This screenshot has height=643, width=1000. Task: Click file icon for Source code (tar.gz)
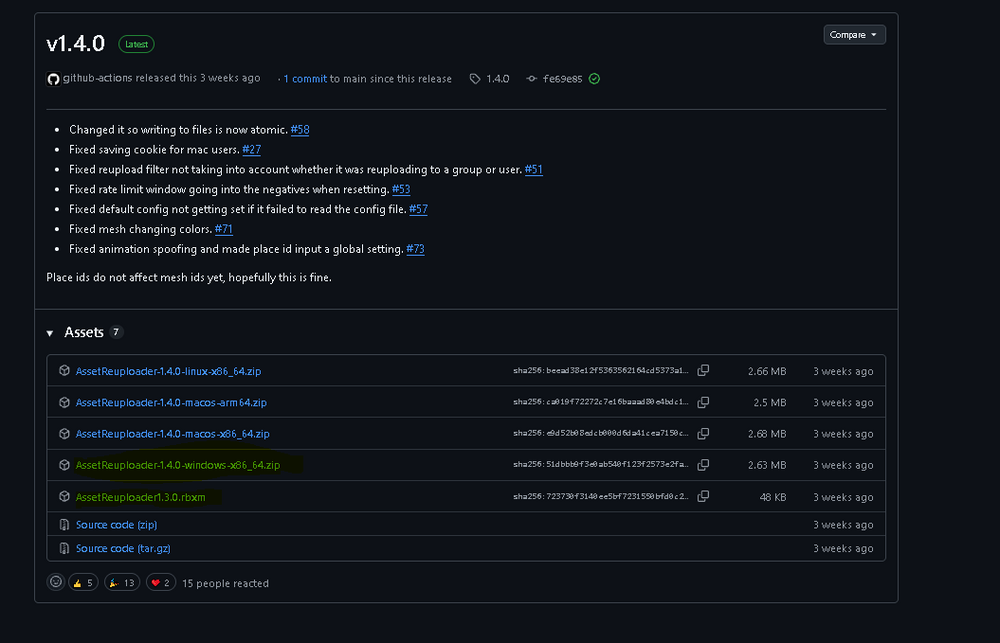coord(64,548)
